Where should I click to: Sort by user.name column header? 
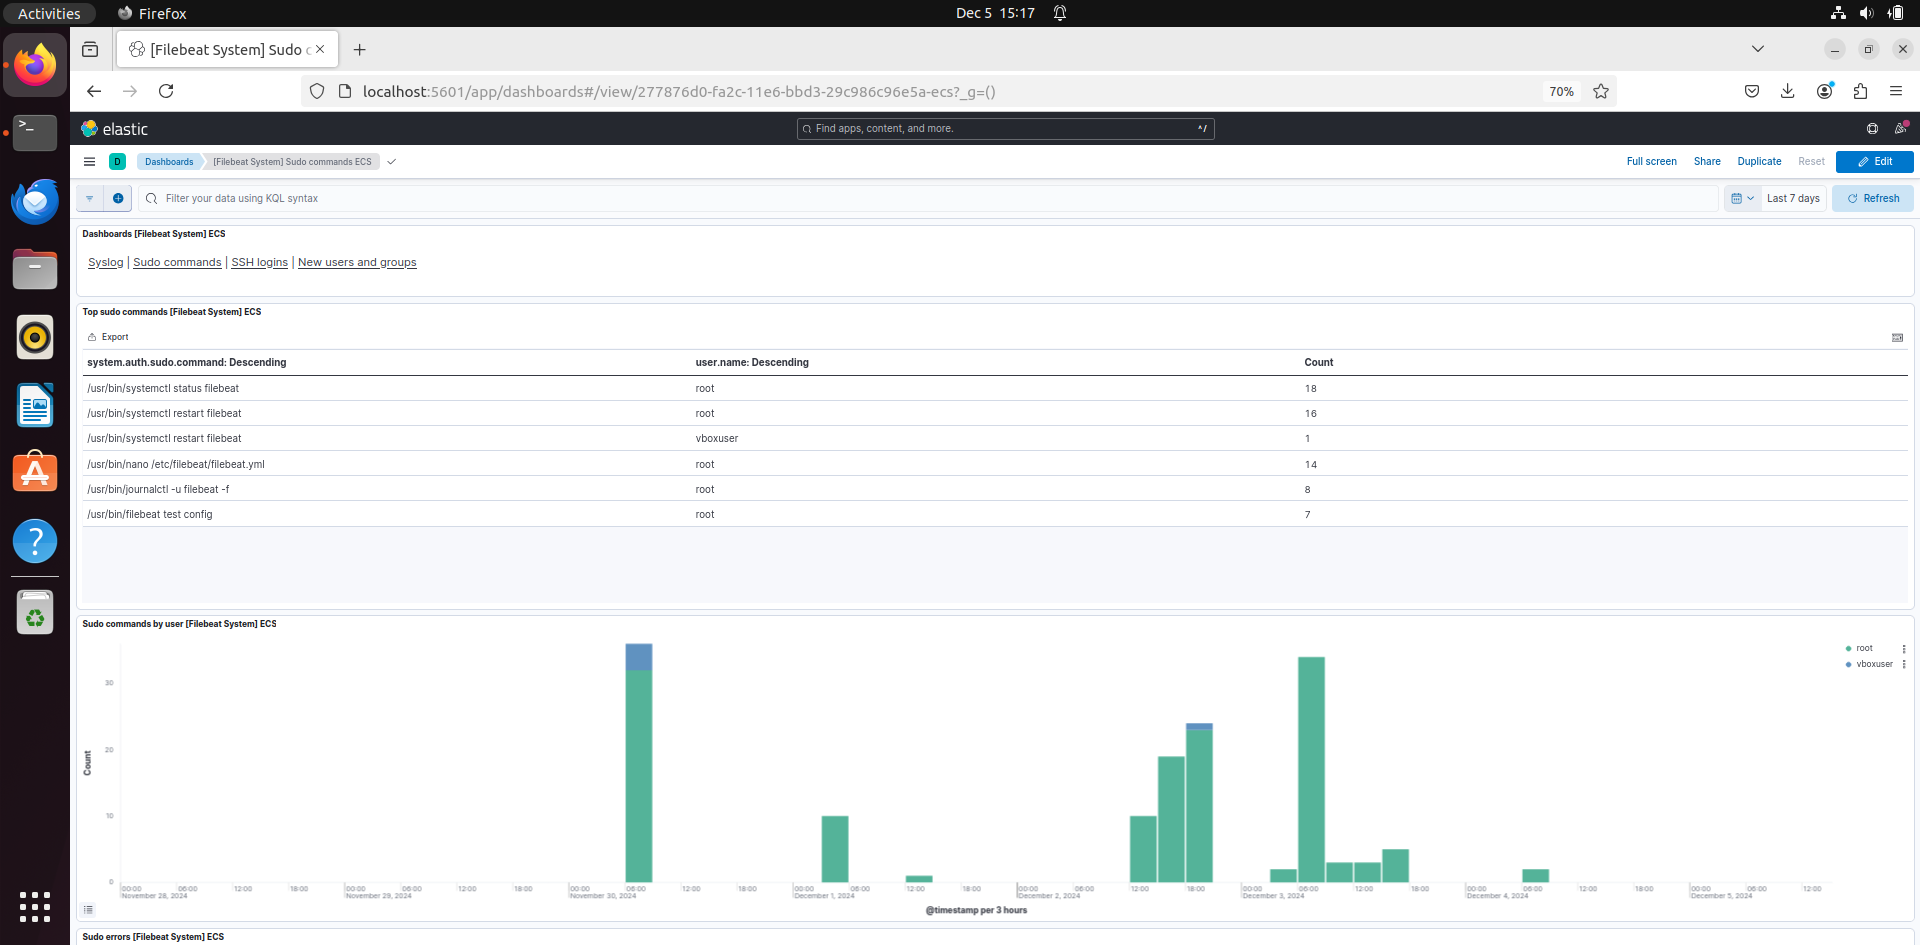[752, 363]
